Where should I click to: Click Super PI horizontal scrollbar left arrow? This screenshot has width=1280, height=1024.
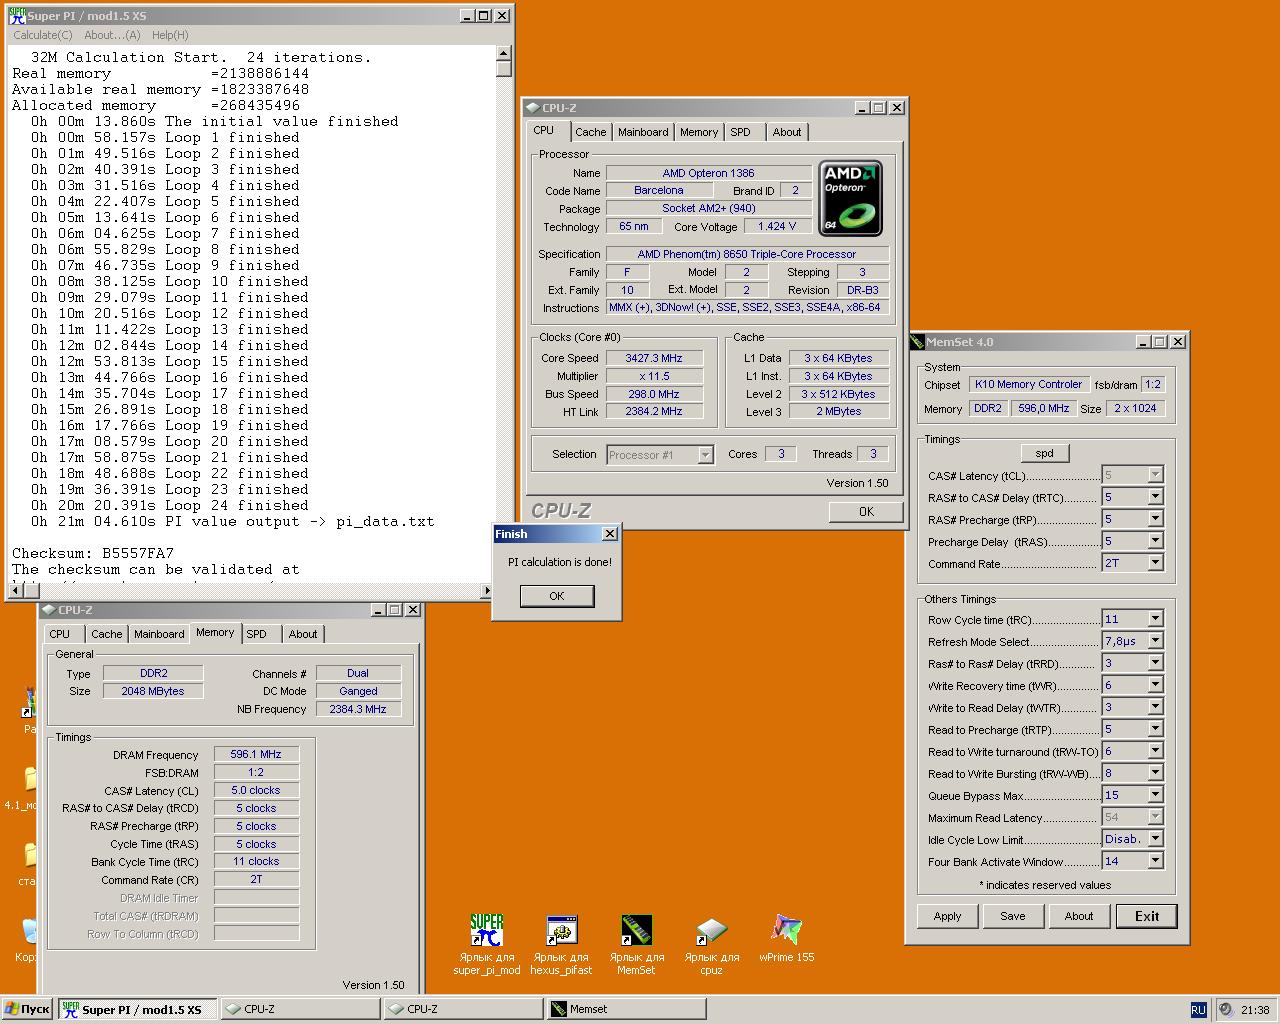tap(14, 591)
